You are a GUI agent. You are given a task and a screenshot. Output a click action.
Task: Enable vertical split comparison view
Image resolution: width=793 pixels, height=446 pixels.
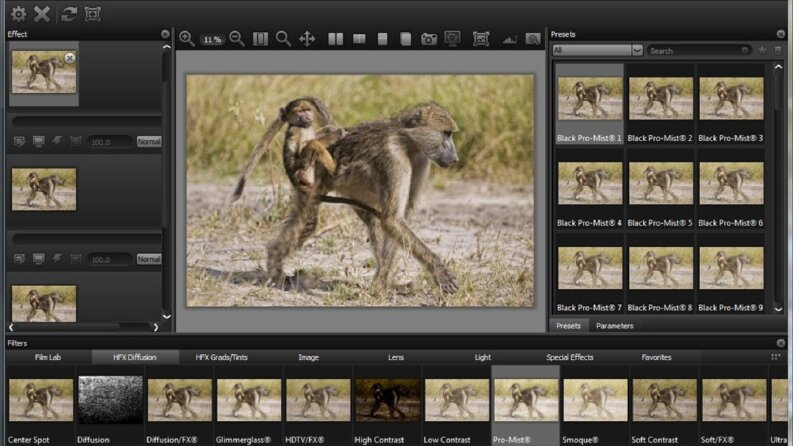tap(359, 39)
